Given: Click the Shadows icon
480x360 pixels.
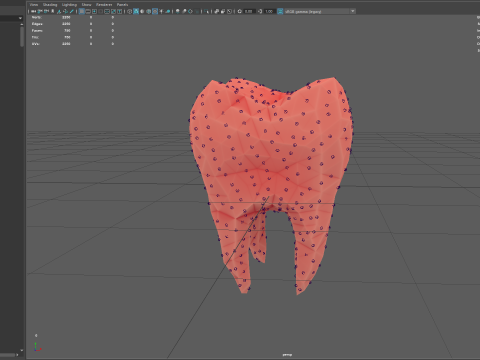Looking at the screenshot, I should tap(168, 11).
